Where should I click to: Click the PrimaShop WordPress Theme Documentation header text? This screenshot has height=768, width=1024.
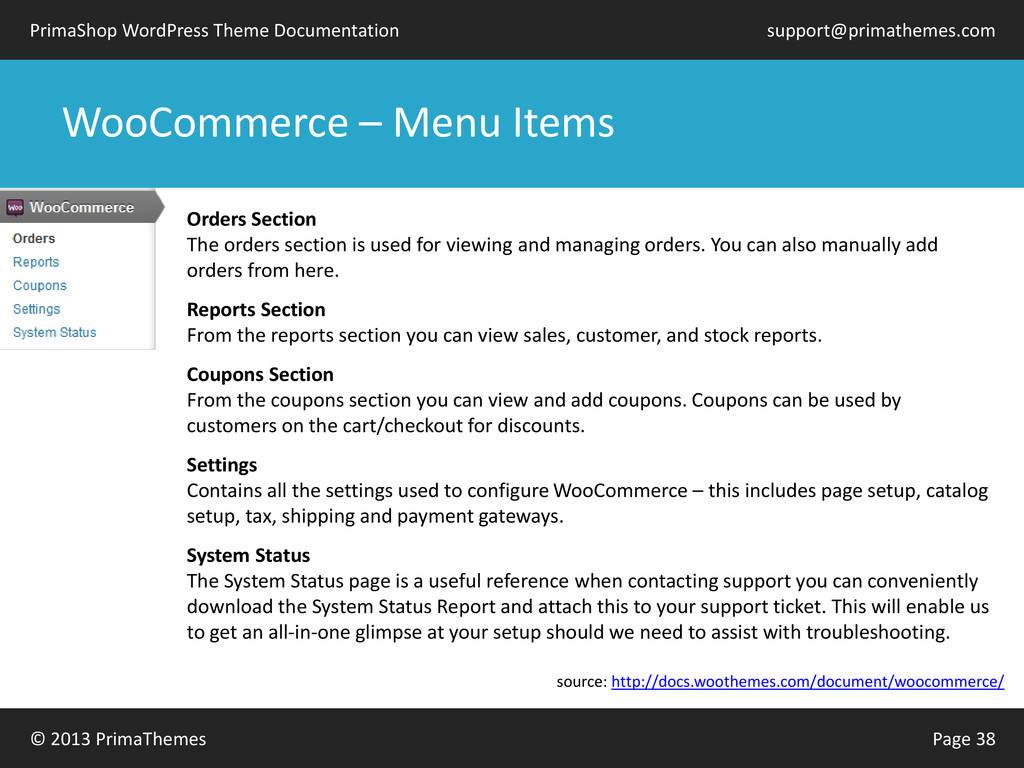[214, 31]
